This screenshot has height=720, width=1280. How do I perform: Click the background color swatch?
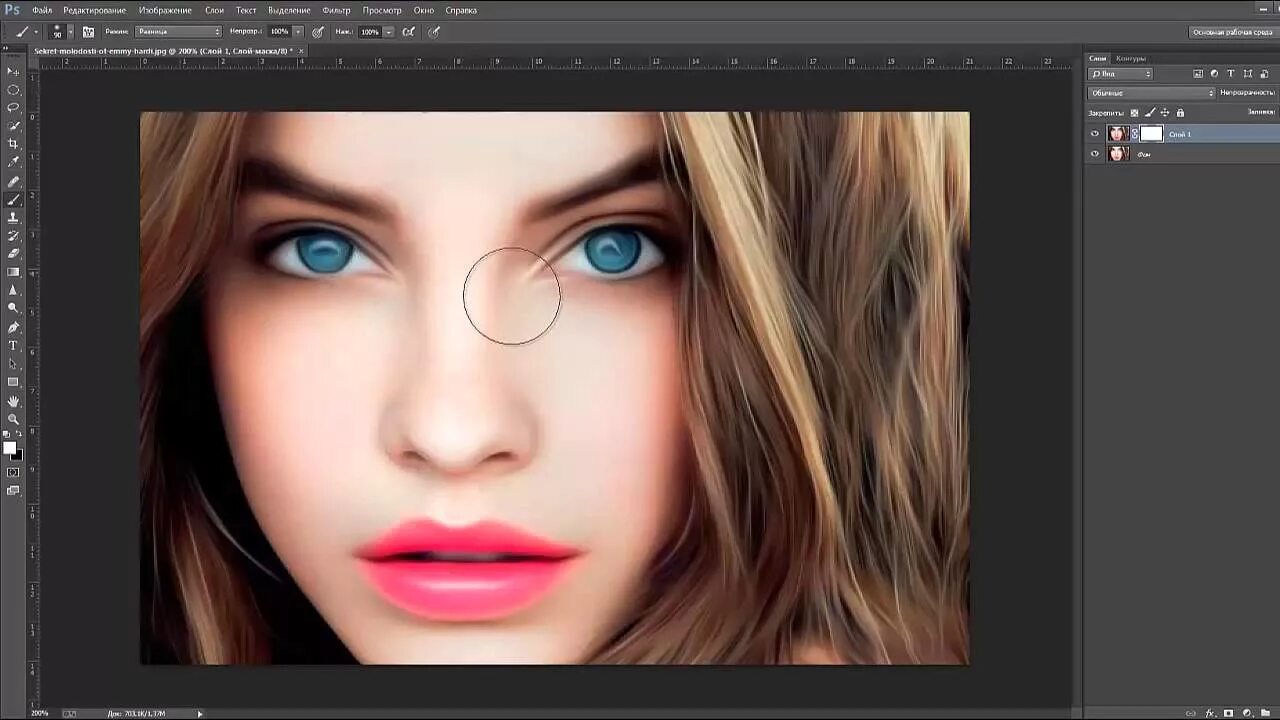point(17,455)
